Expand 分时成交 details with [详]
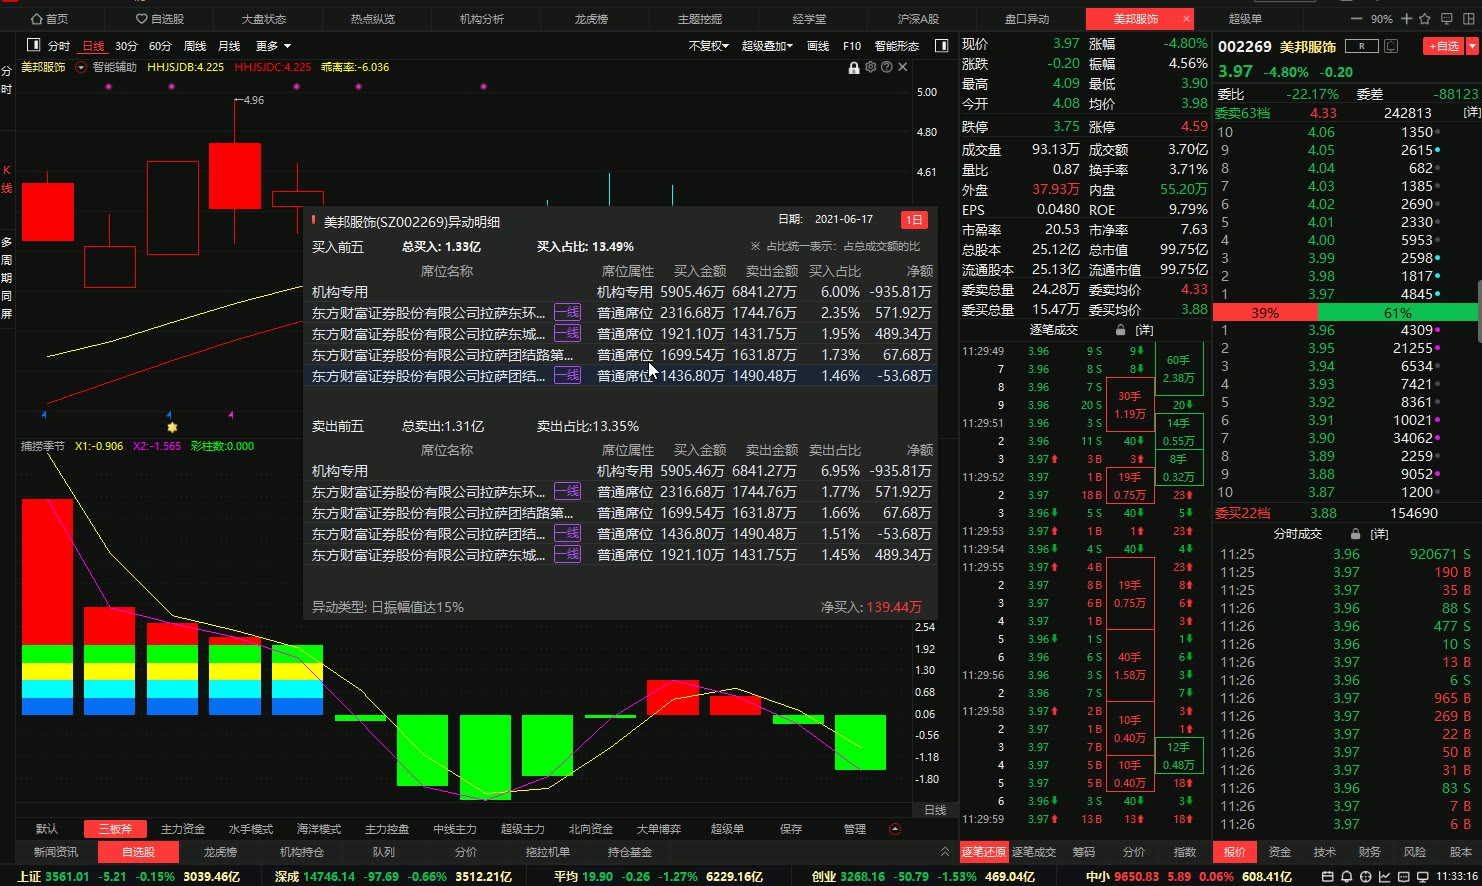This screenshot has width=1482, height=886. tap(1379, 534)
